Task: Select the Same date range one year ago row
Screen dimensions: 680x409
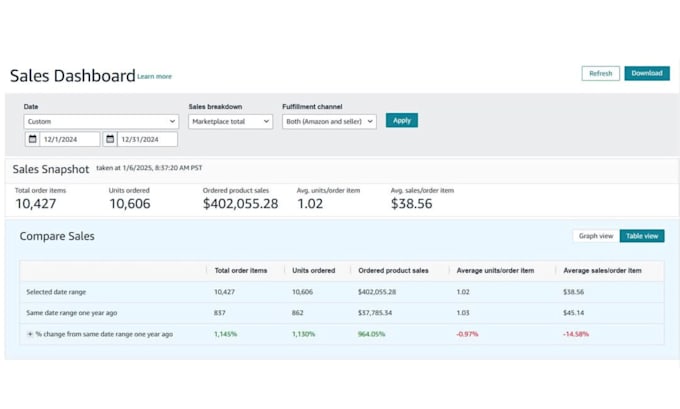Action: point(71,313)
